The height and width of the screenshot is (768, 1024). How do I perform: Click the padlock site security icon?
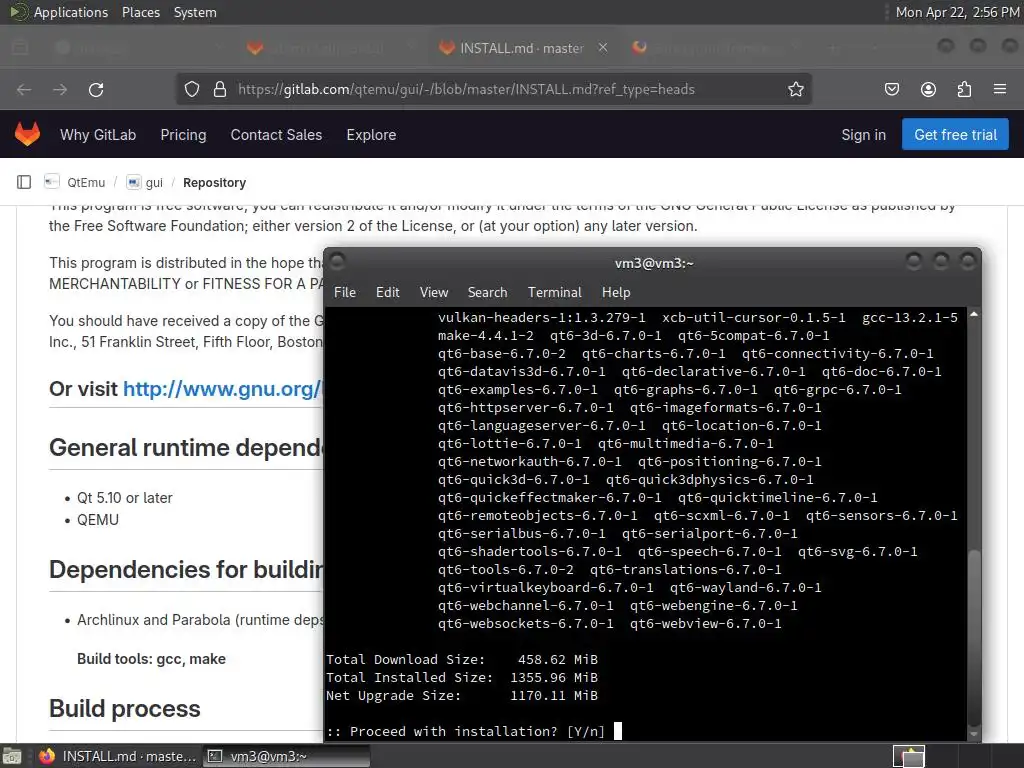(220, 89)
